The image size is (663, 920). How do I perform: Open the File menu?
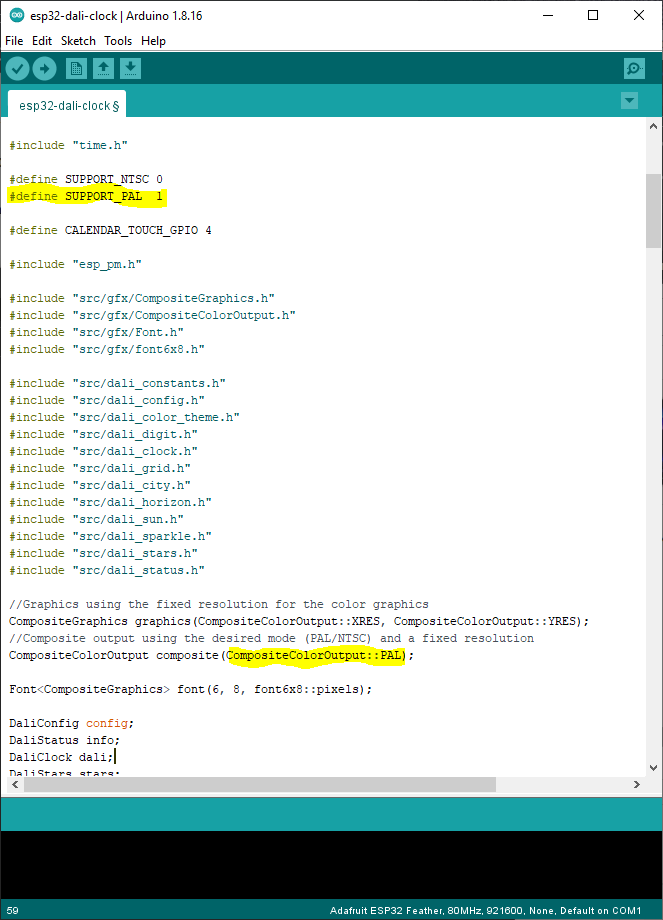coord(14,41)
